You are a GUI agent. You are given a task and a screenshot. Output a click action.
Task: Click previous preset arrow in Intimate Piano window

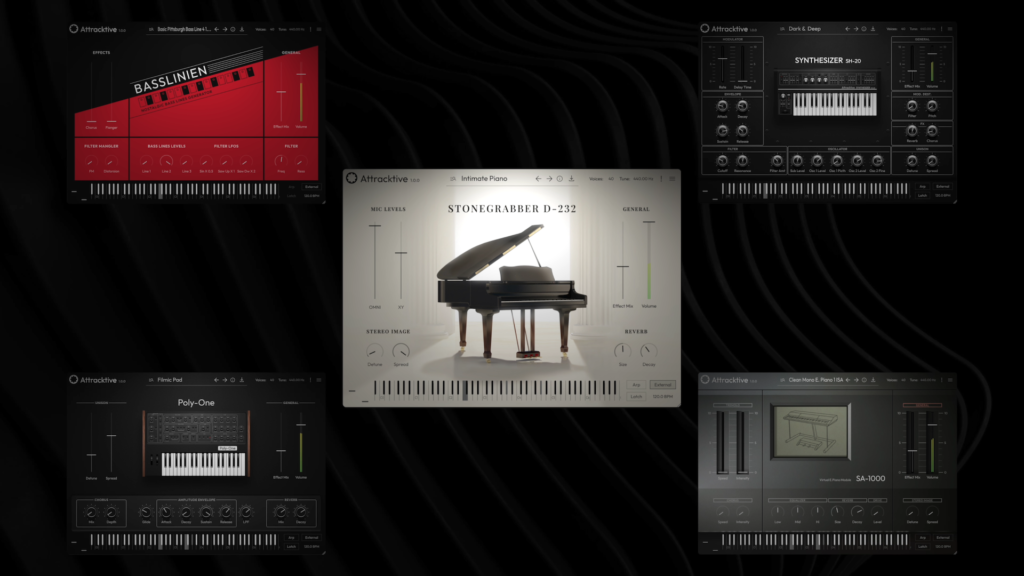(538, 179)
